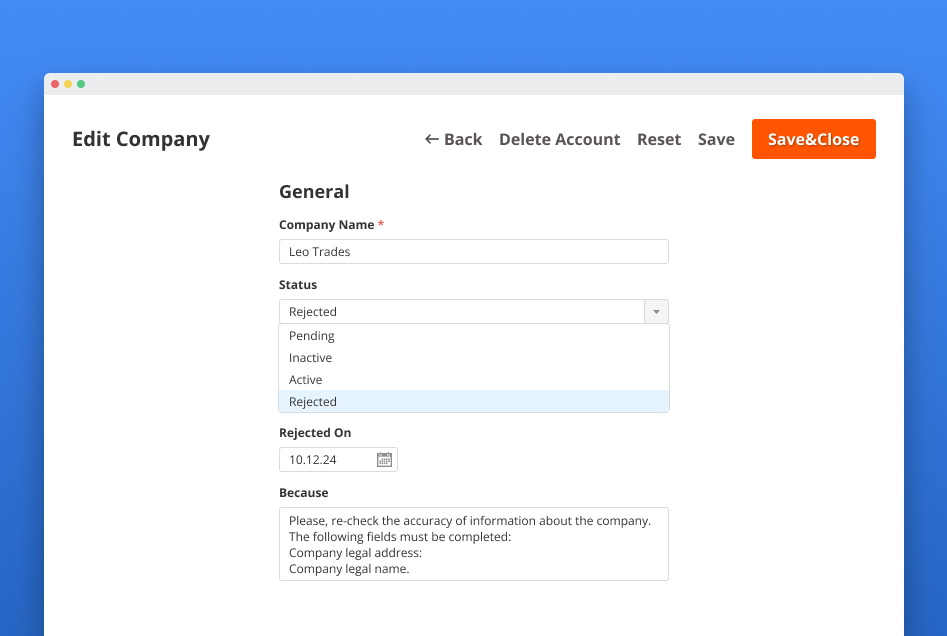Screen dimensions: 947x636
Task: Click the red traffic light dot
Action: tap(55, 84)
